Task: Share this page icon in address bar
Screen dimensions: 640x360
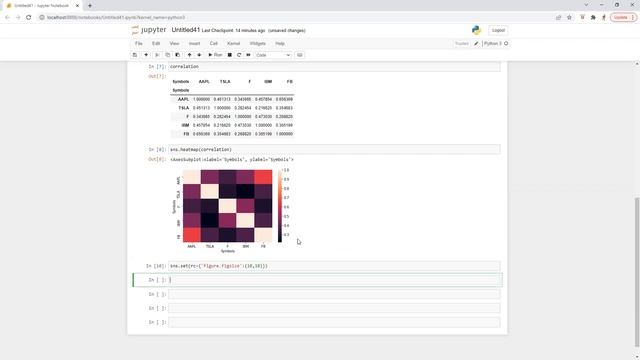Action: click(x=558, y=18)
